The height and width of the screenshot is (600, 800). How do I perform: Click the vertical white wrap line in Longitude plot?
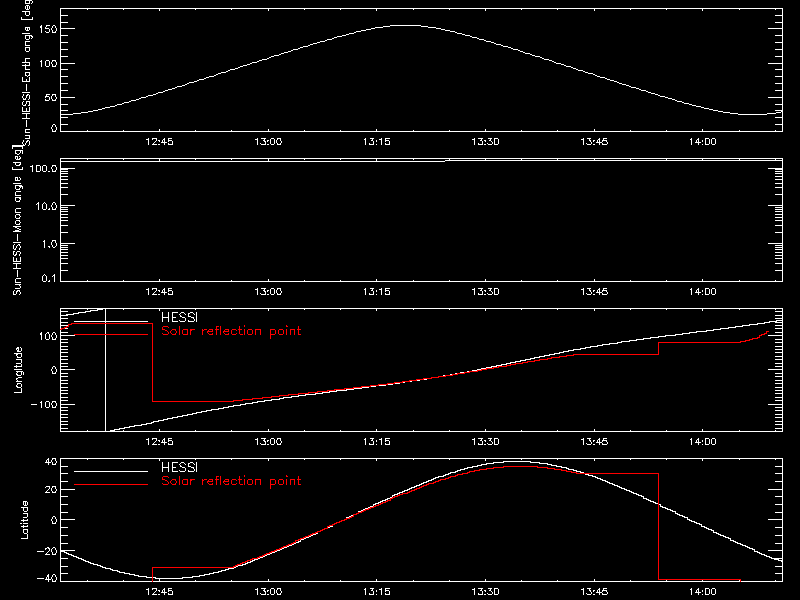[x=106, y=370]
